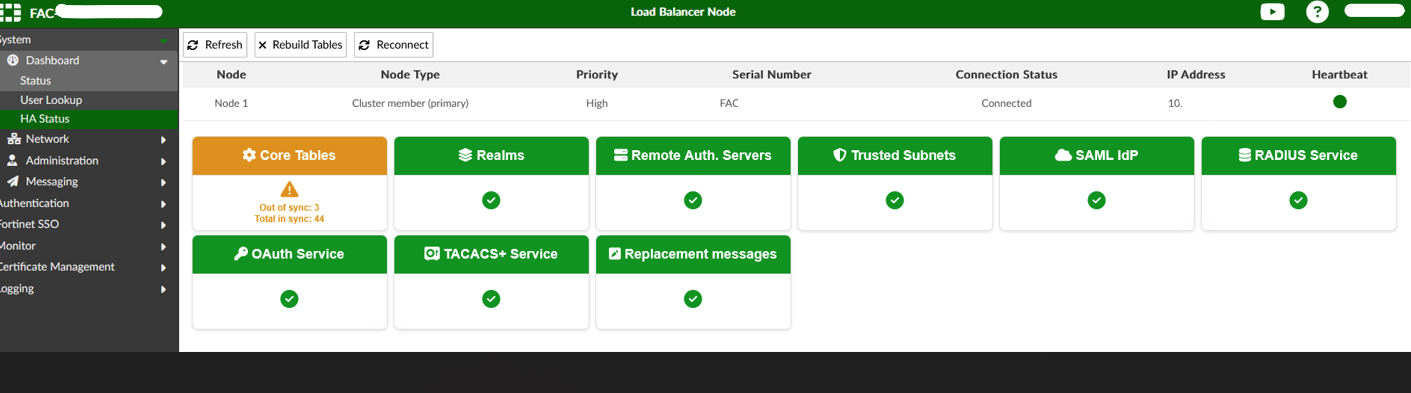Select the Node 1 table row

tap(796, 103)
